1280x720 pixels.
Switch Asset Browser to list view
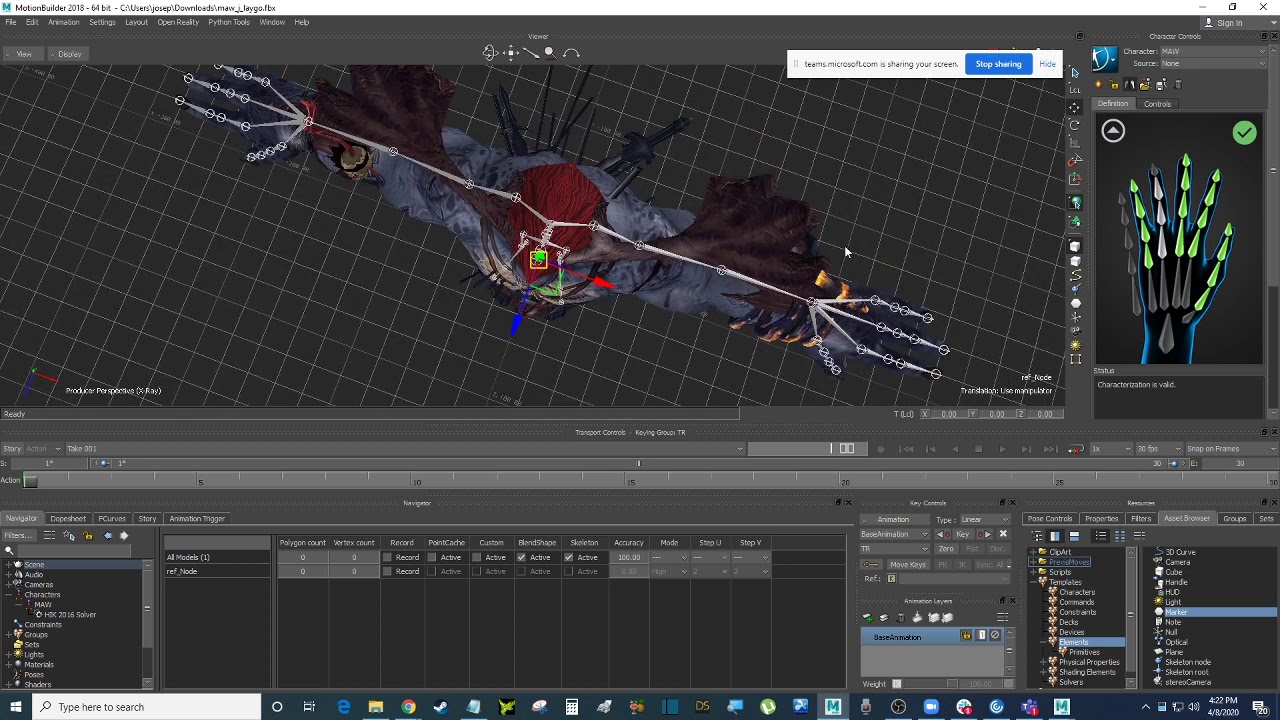click(1100, 535)
